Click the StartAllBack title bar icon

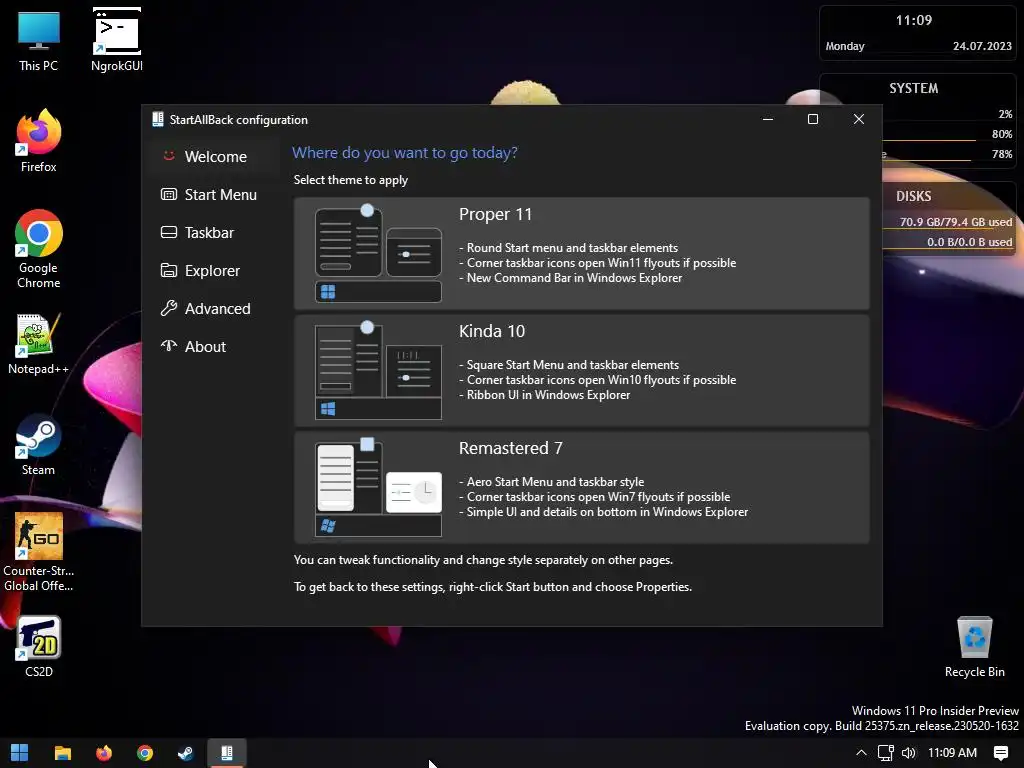157,119
